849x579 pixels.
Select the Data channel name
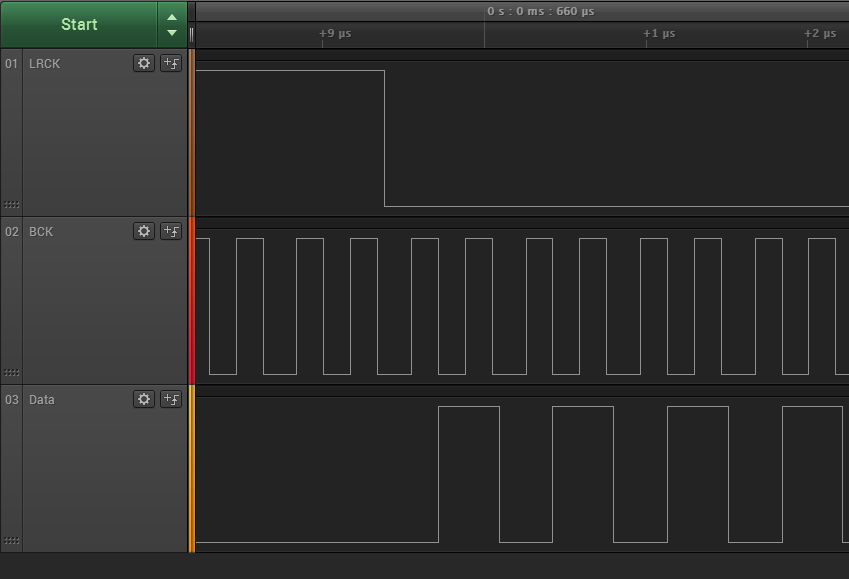(x=42, y=400)
